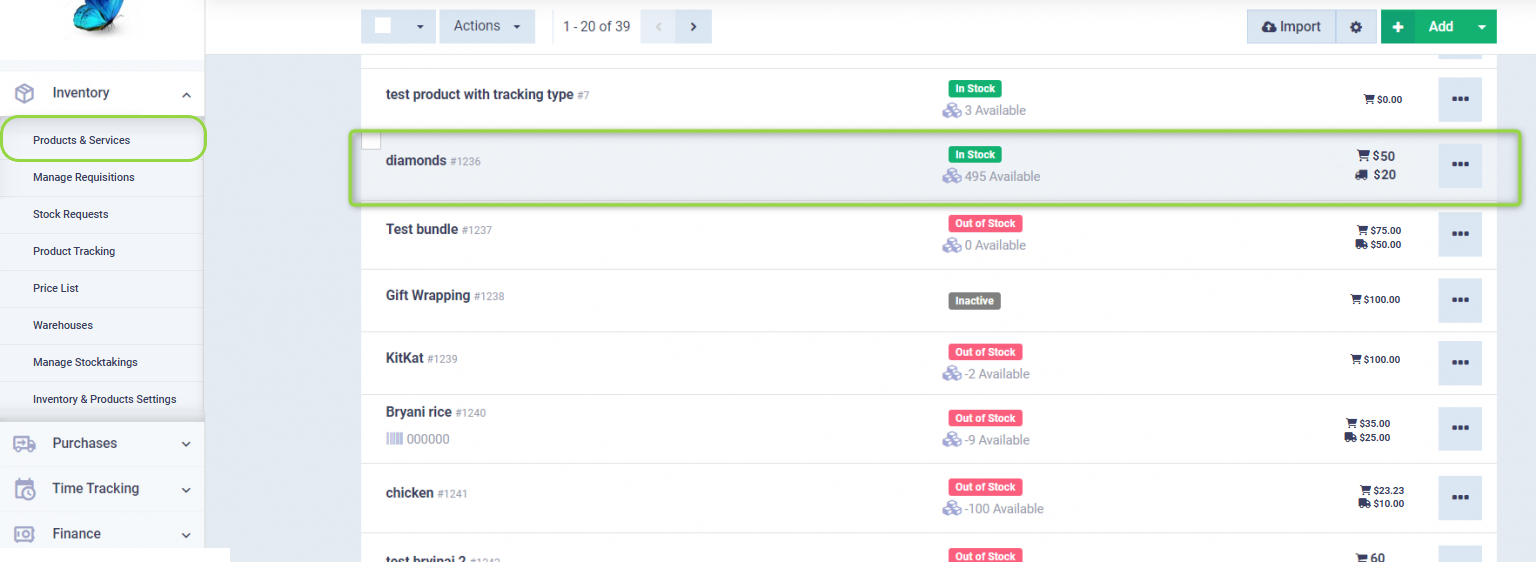Expand the Add button dropdown arrow
Screen dimensions: 1536x562
pyautogui.click(x=1481, y=27)
